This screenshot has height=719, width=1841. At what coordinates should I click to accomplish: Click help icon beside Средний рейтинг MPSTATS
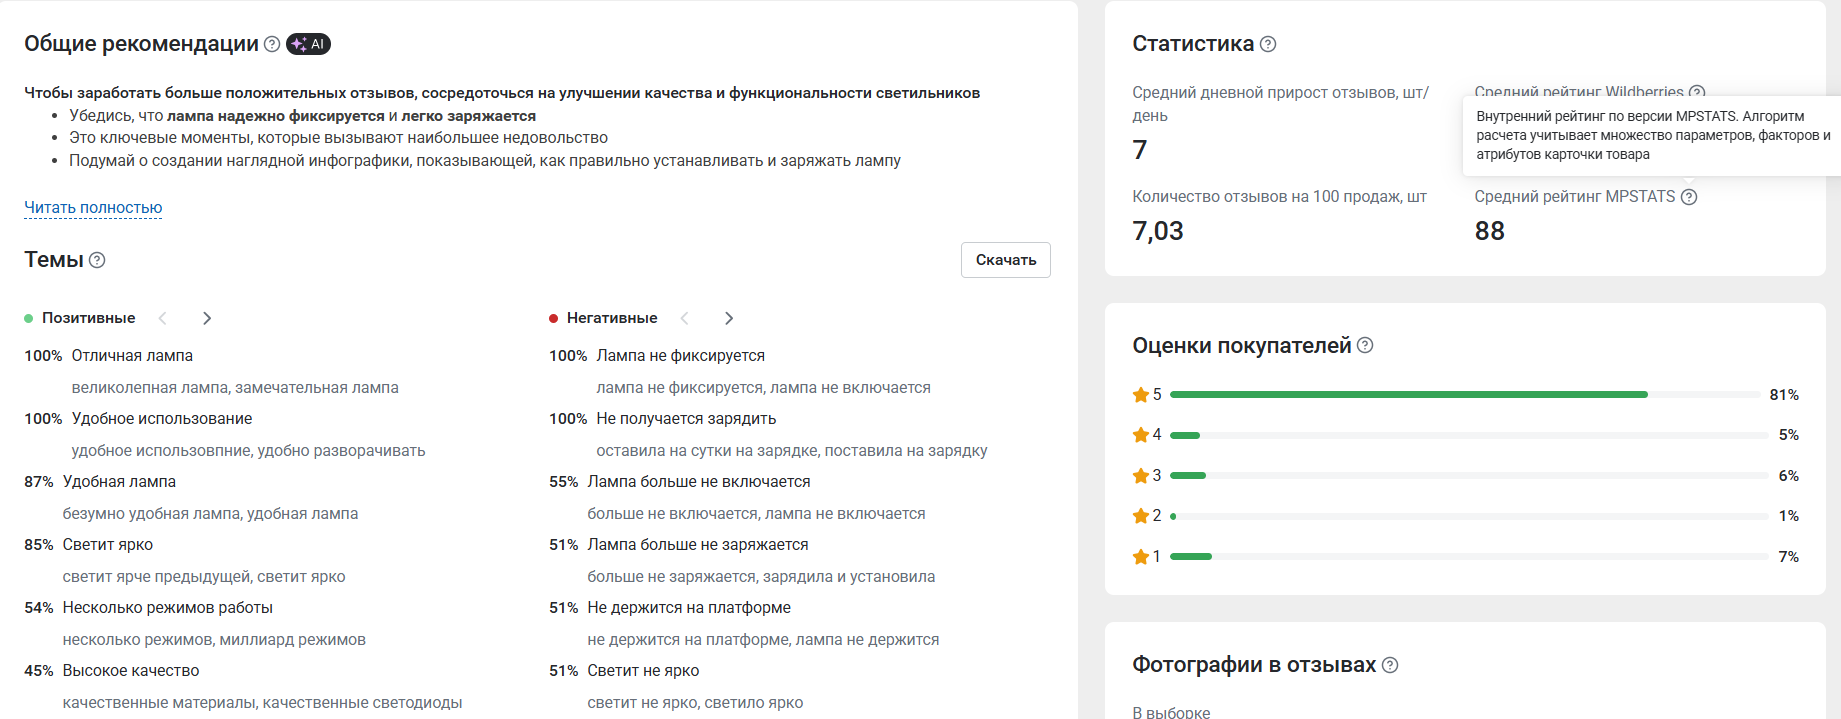1689,197
